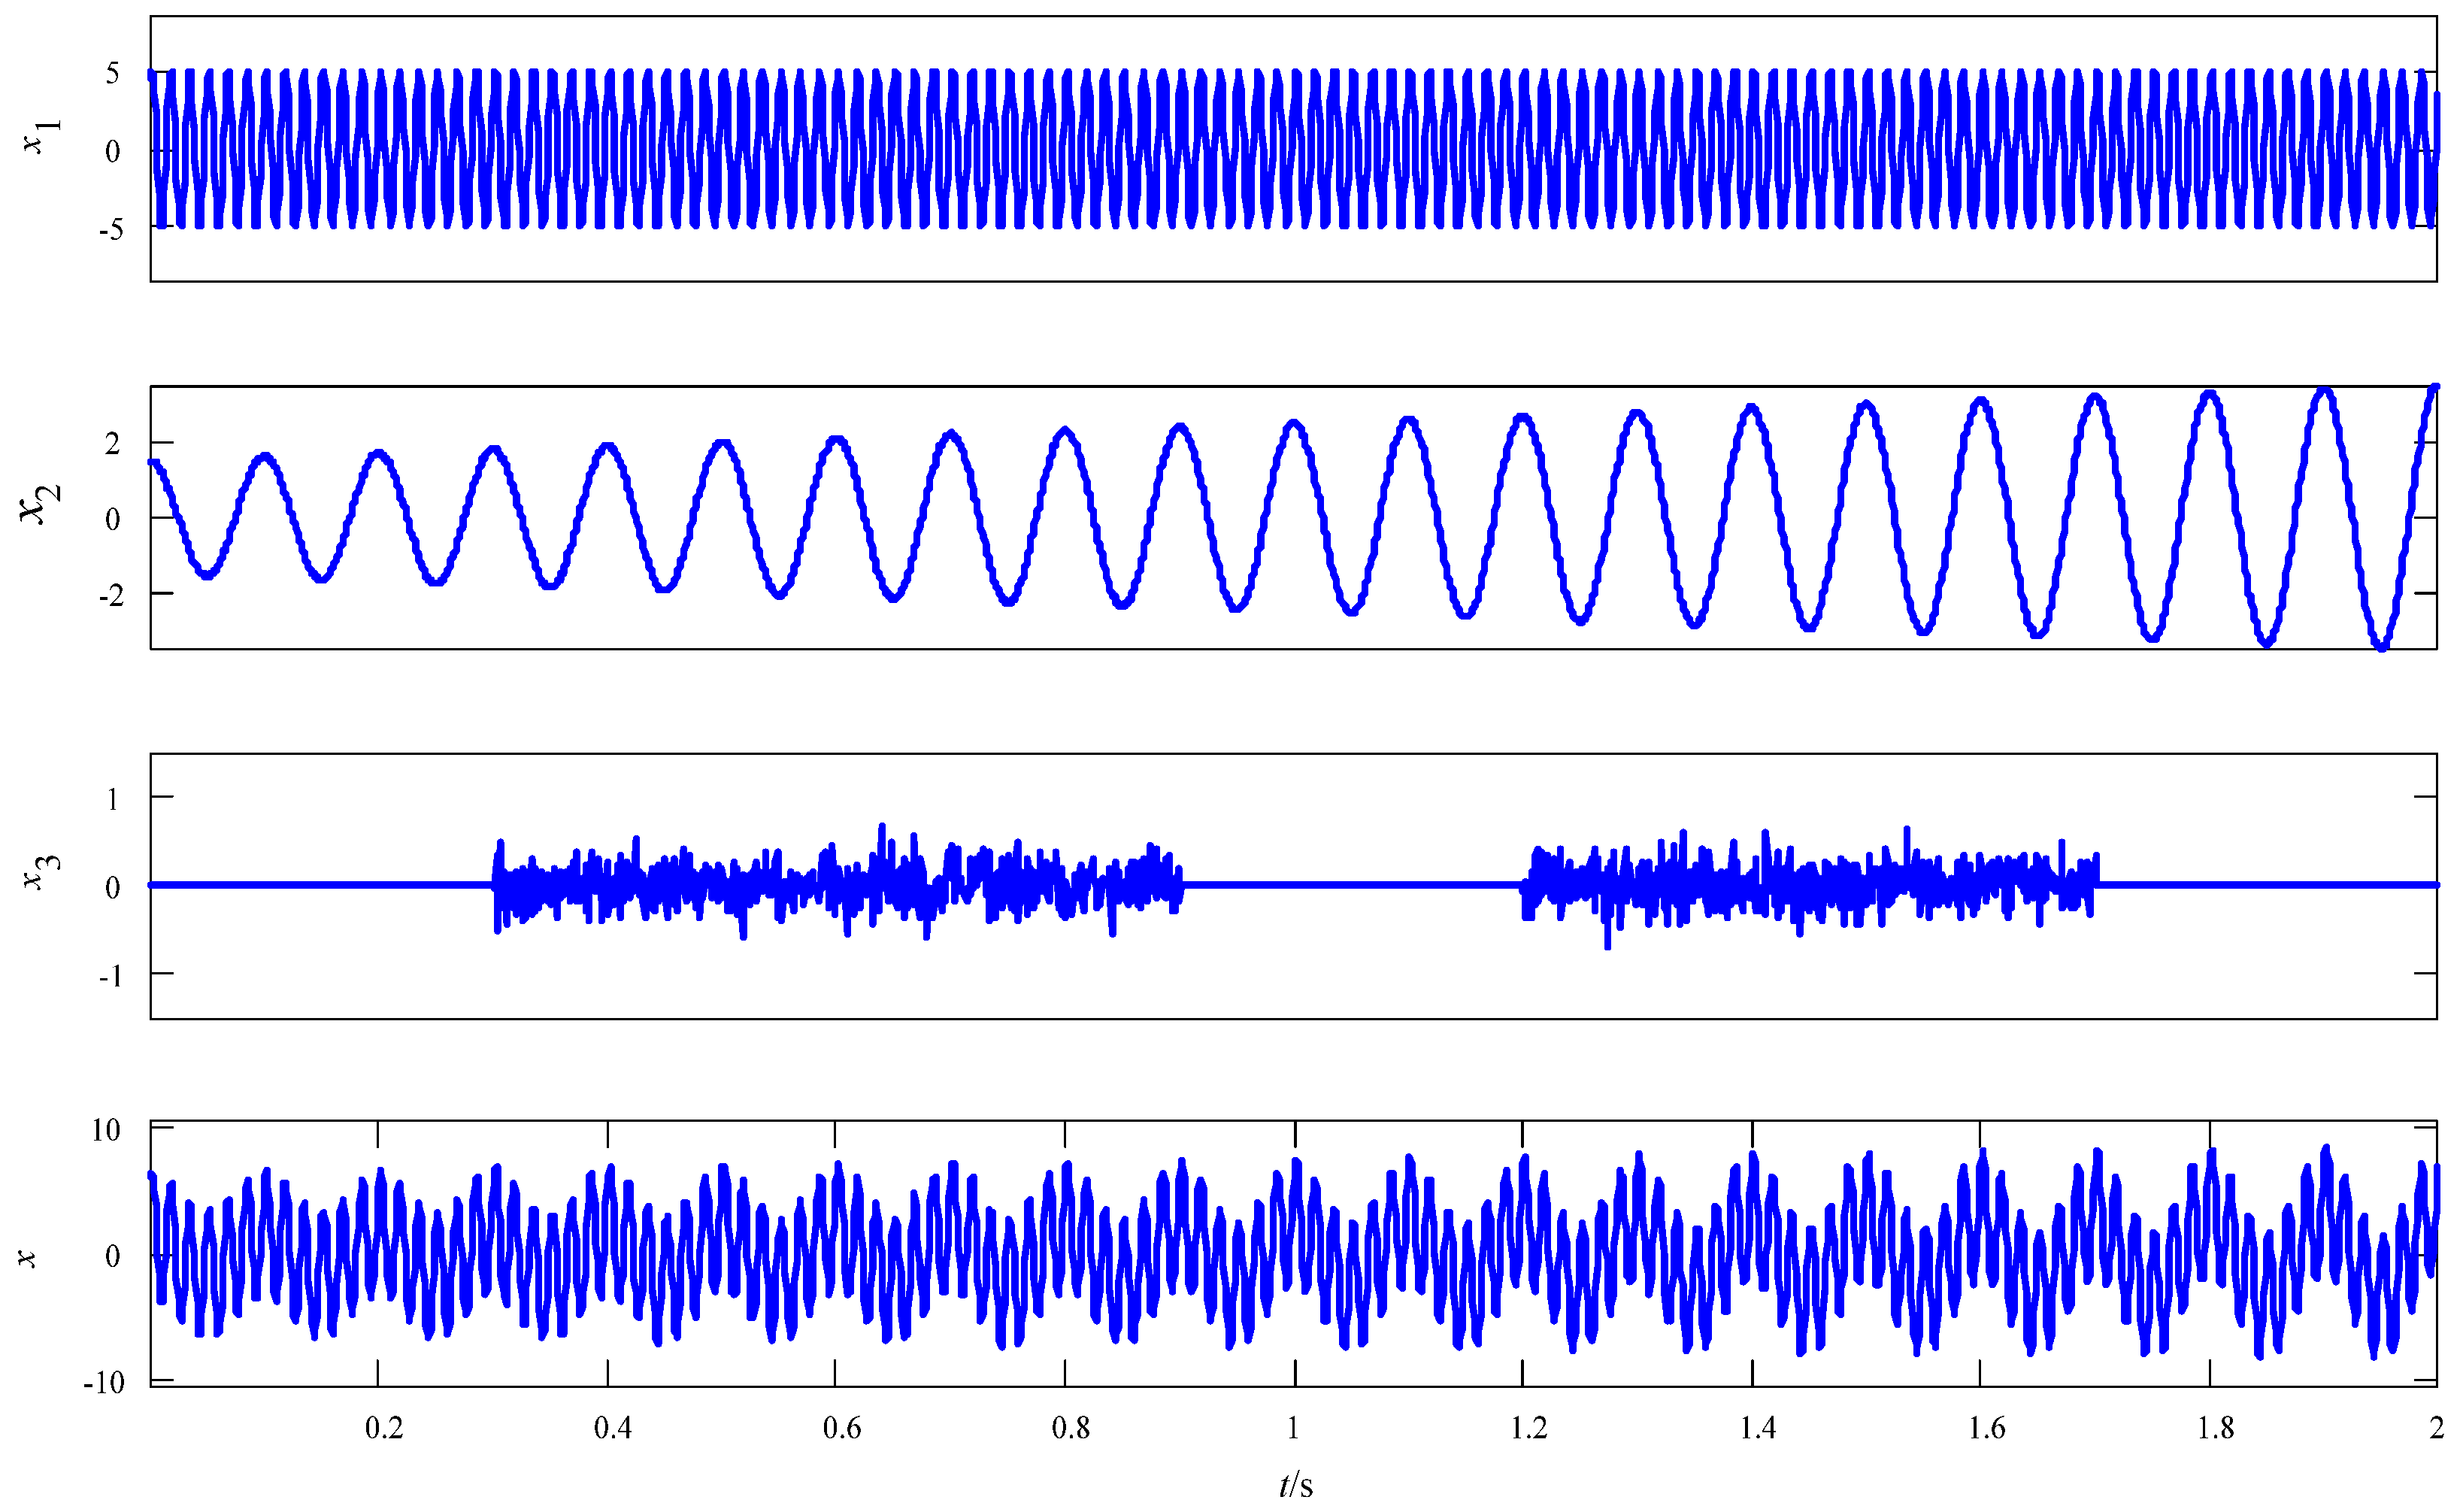Screen dimensions: 2463x1512
Task: Click the -2 tick label on x2 plot
Action: point(111,596)
